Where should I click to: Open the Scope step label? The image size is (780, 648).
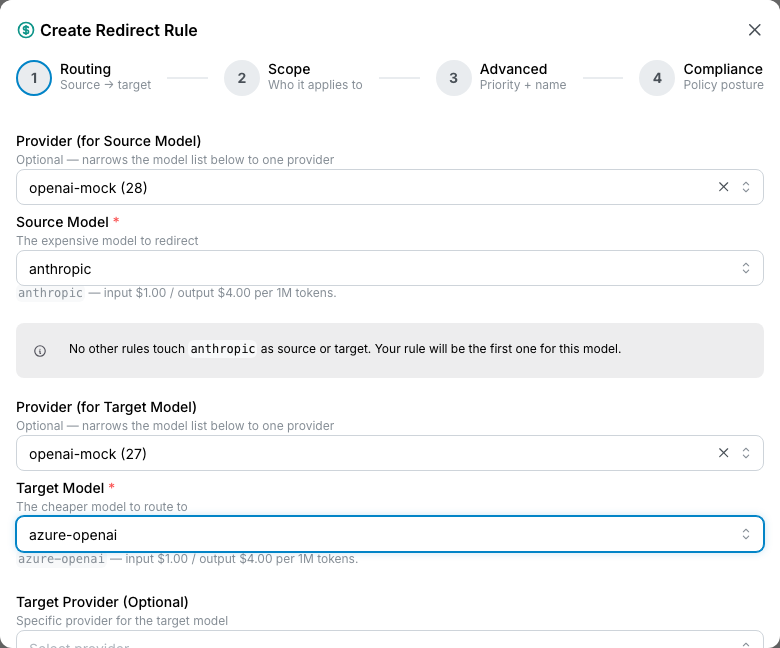pyautogui.click(x=289, y=69)
